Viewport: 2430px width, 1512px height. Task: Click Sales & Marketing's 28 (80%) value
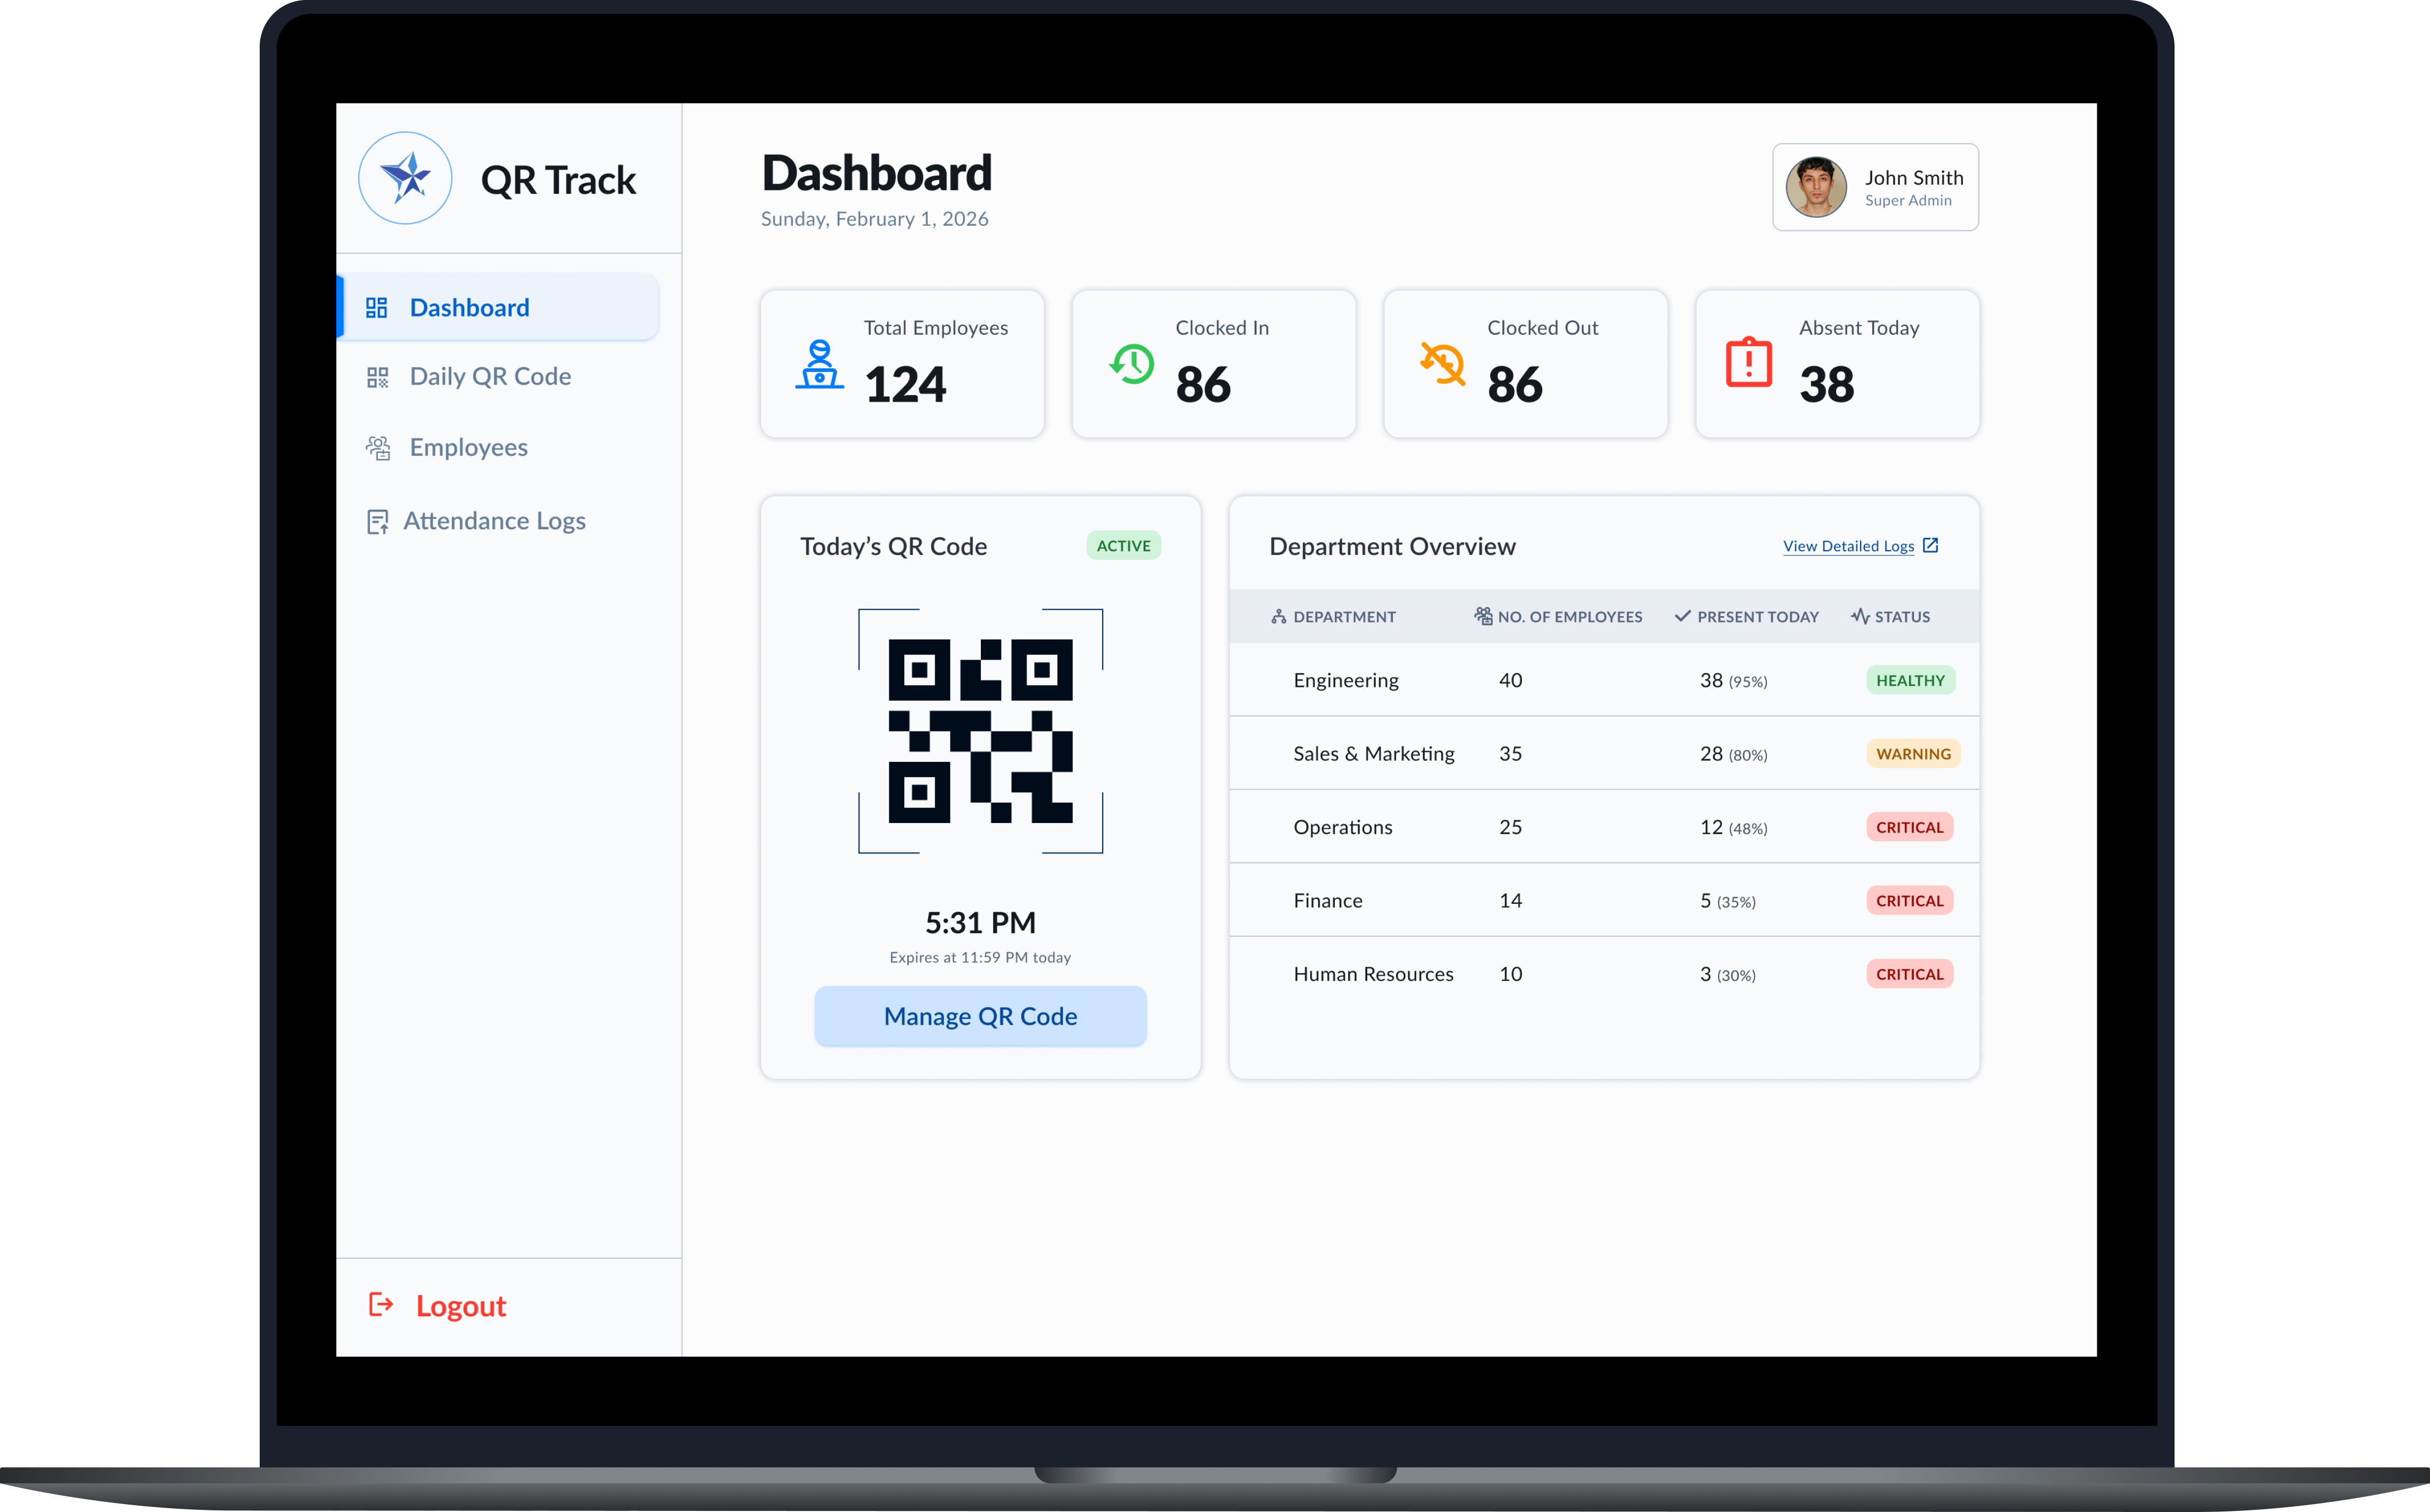click(x=1733, y=754)
